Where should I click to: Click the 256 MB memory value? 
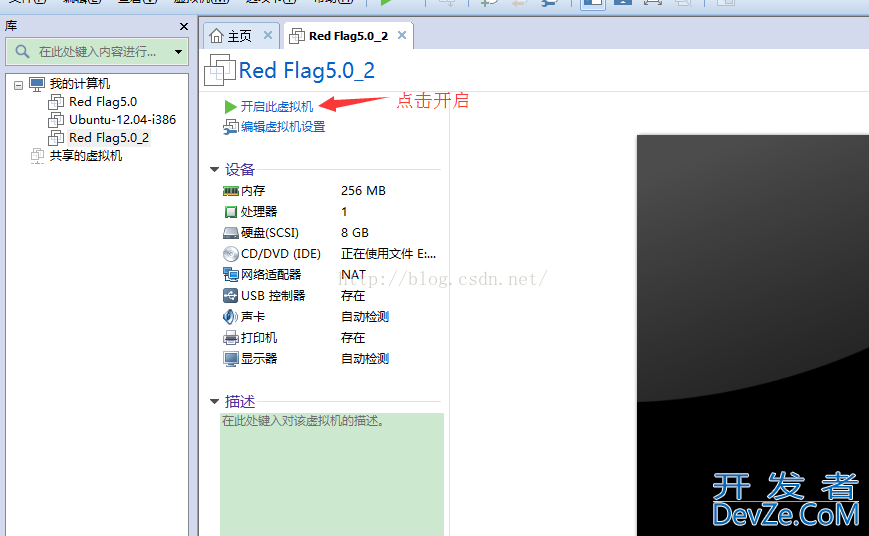363,191
